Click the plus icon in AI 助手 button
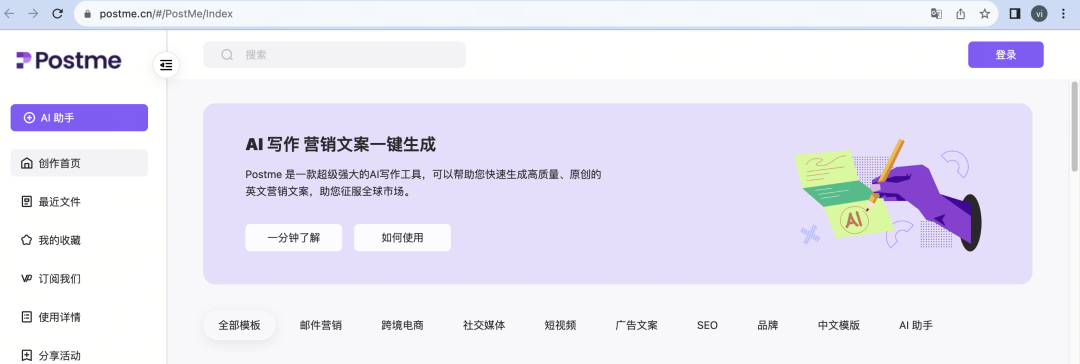Image resolution: width=1080 pixels, height=364 pixels. coord(29,118)
